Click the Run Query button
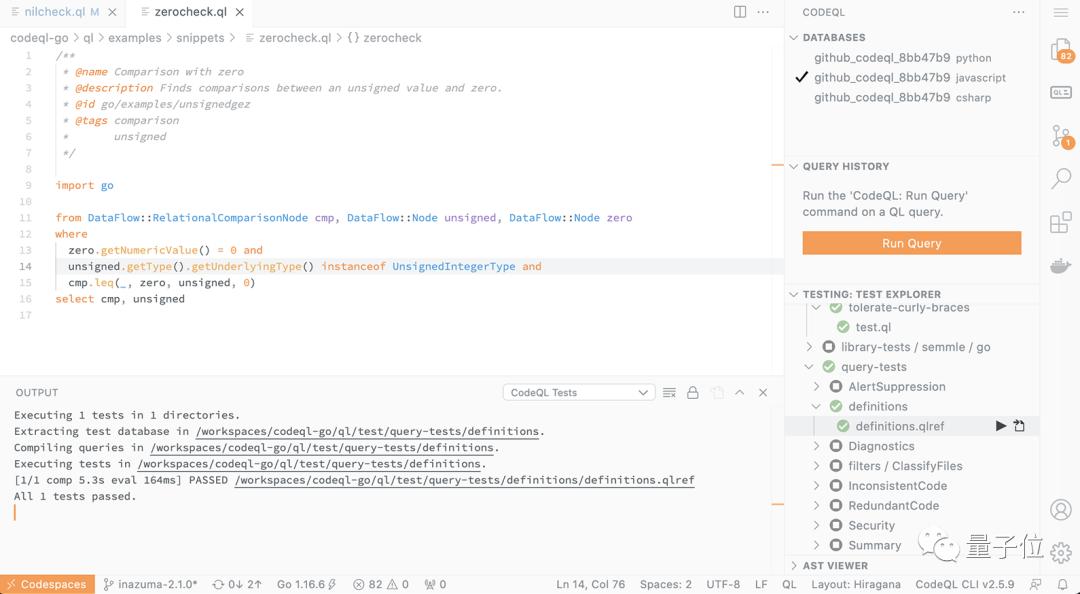 click(x=911, y=243)
